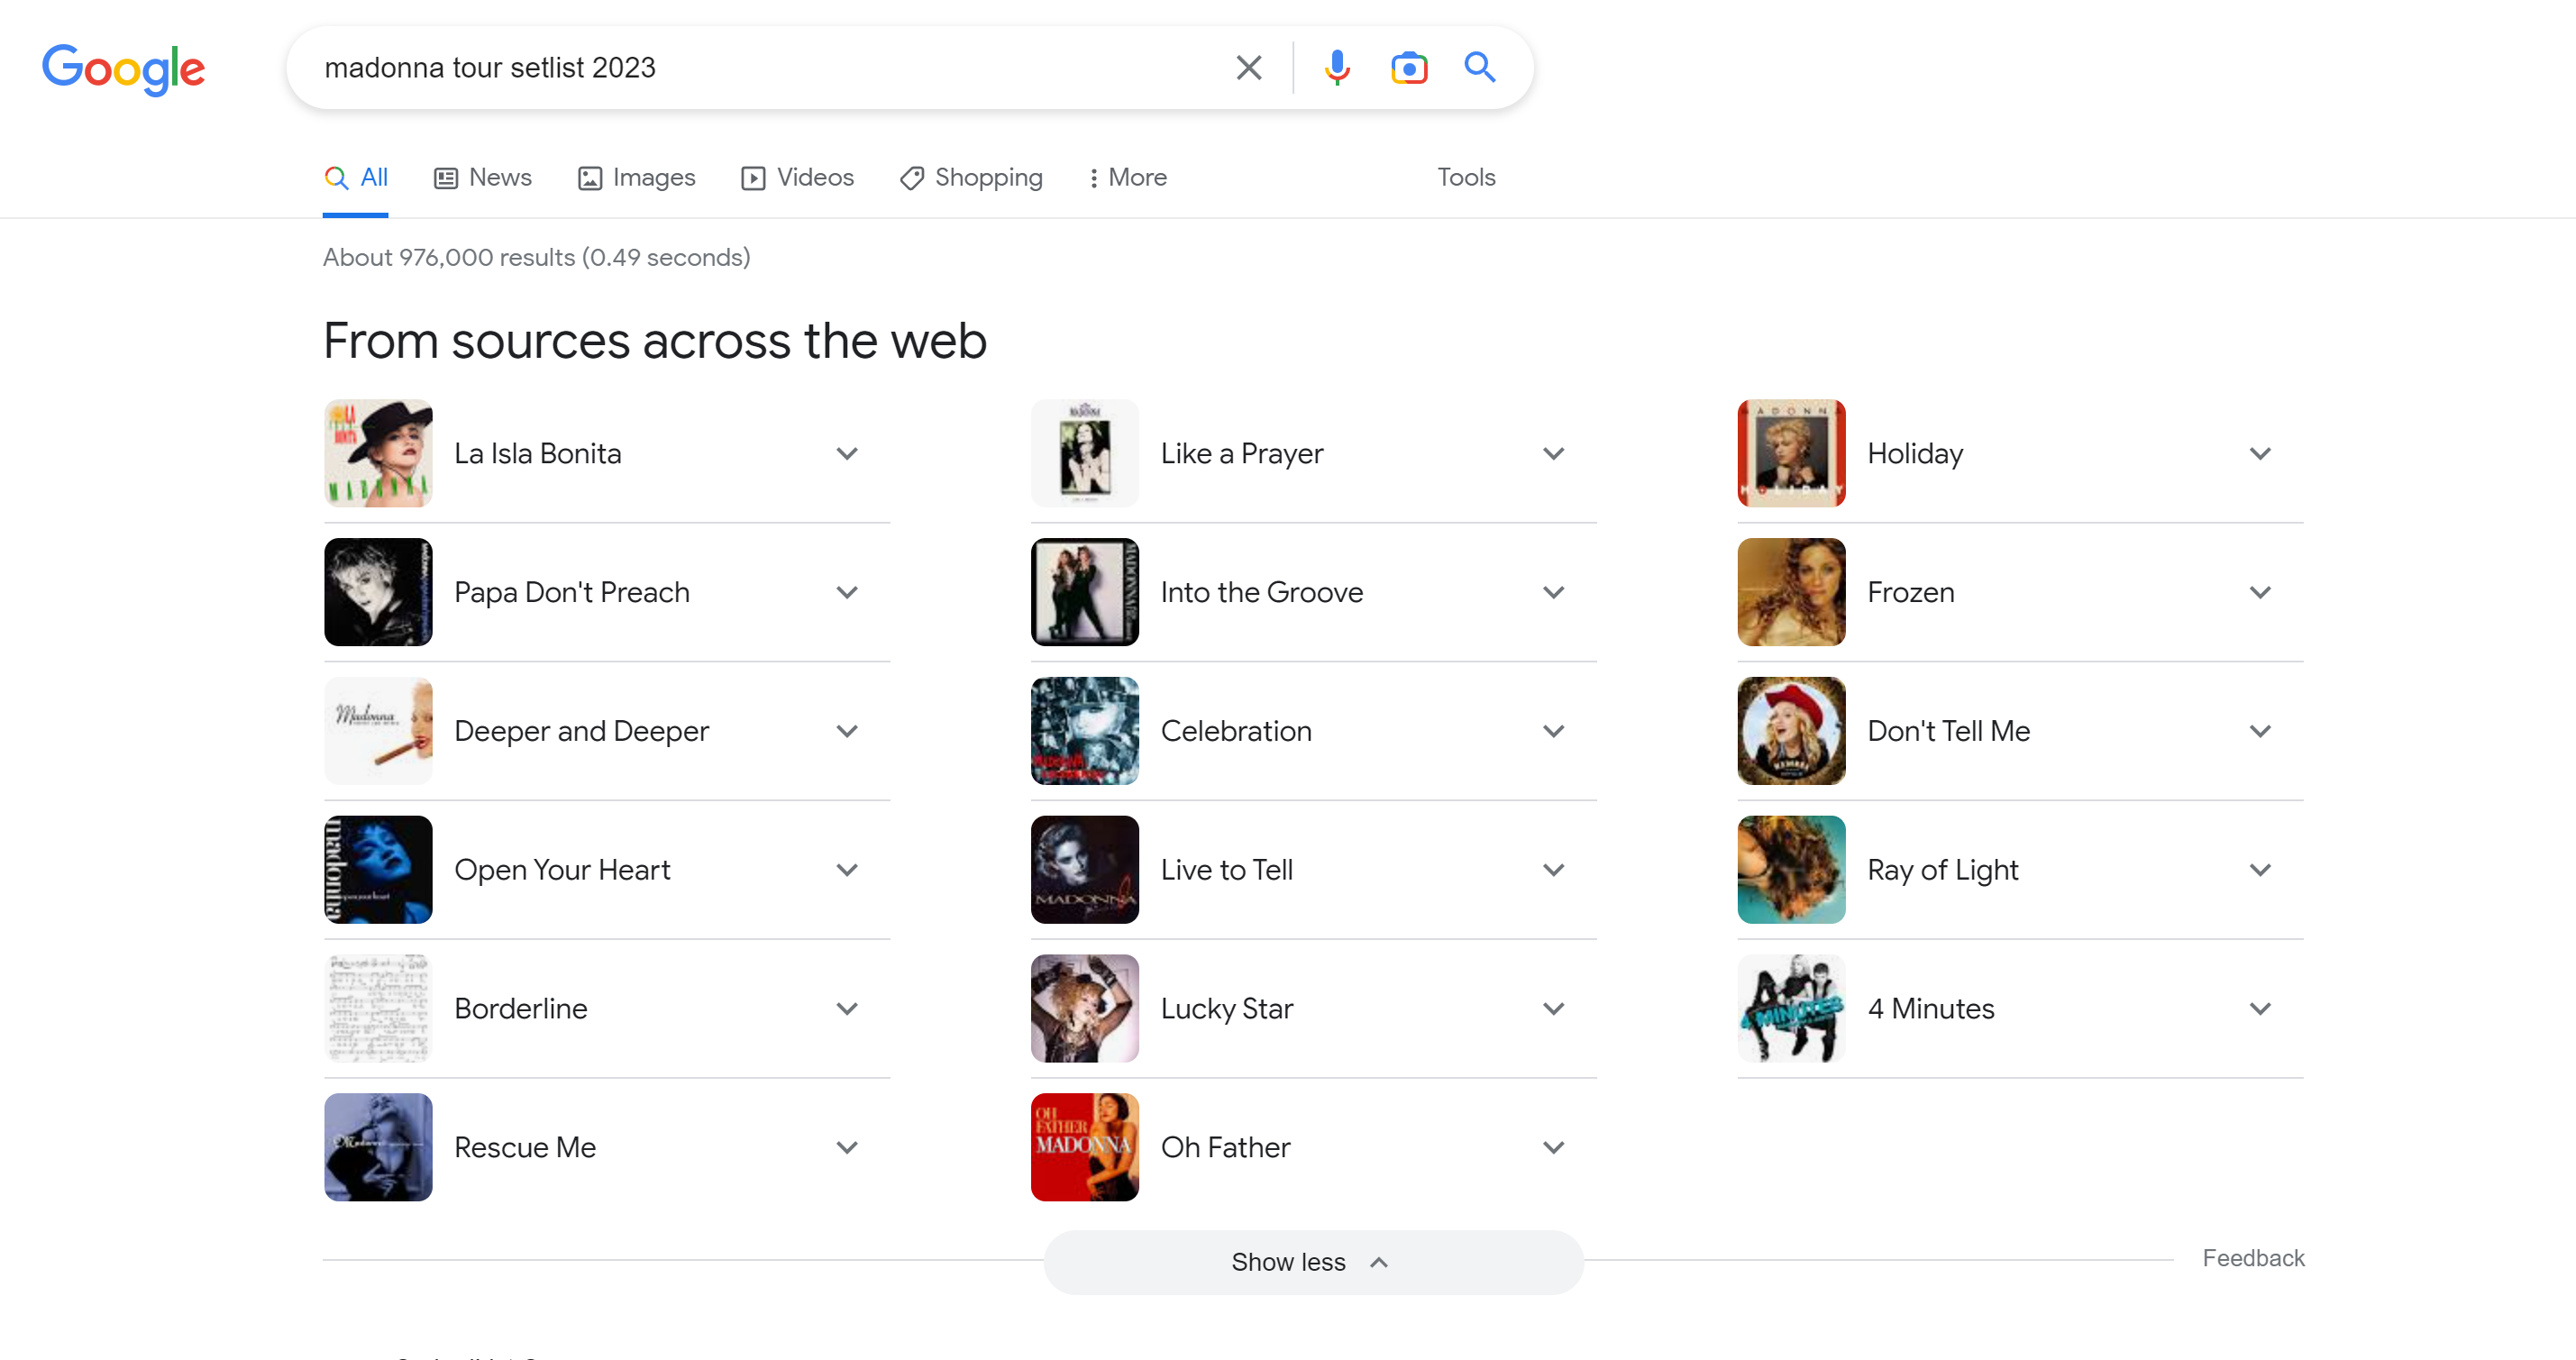Select the Holiday song title

(x=1915, y=455)
